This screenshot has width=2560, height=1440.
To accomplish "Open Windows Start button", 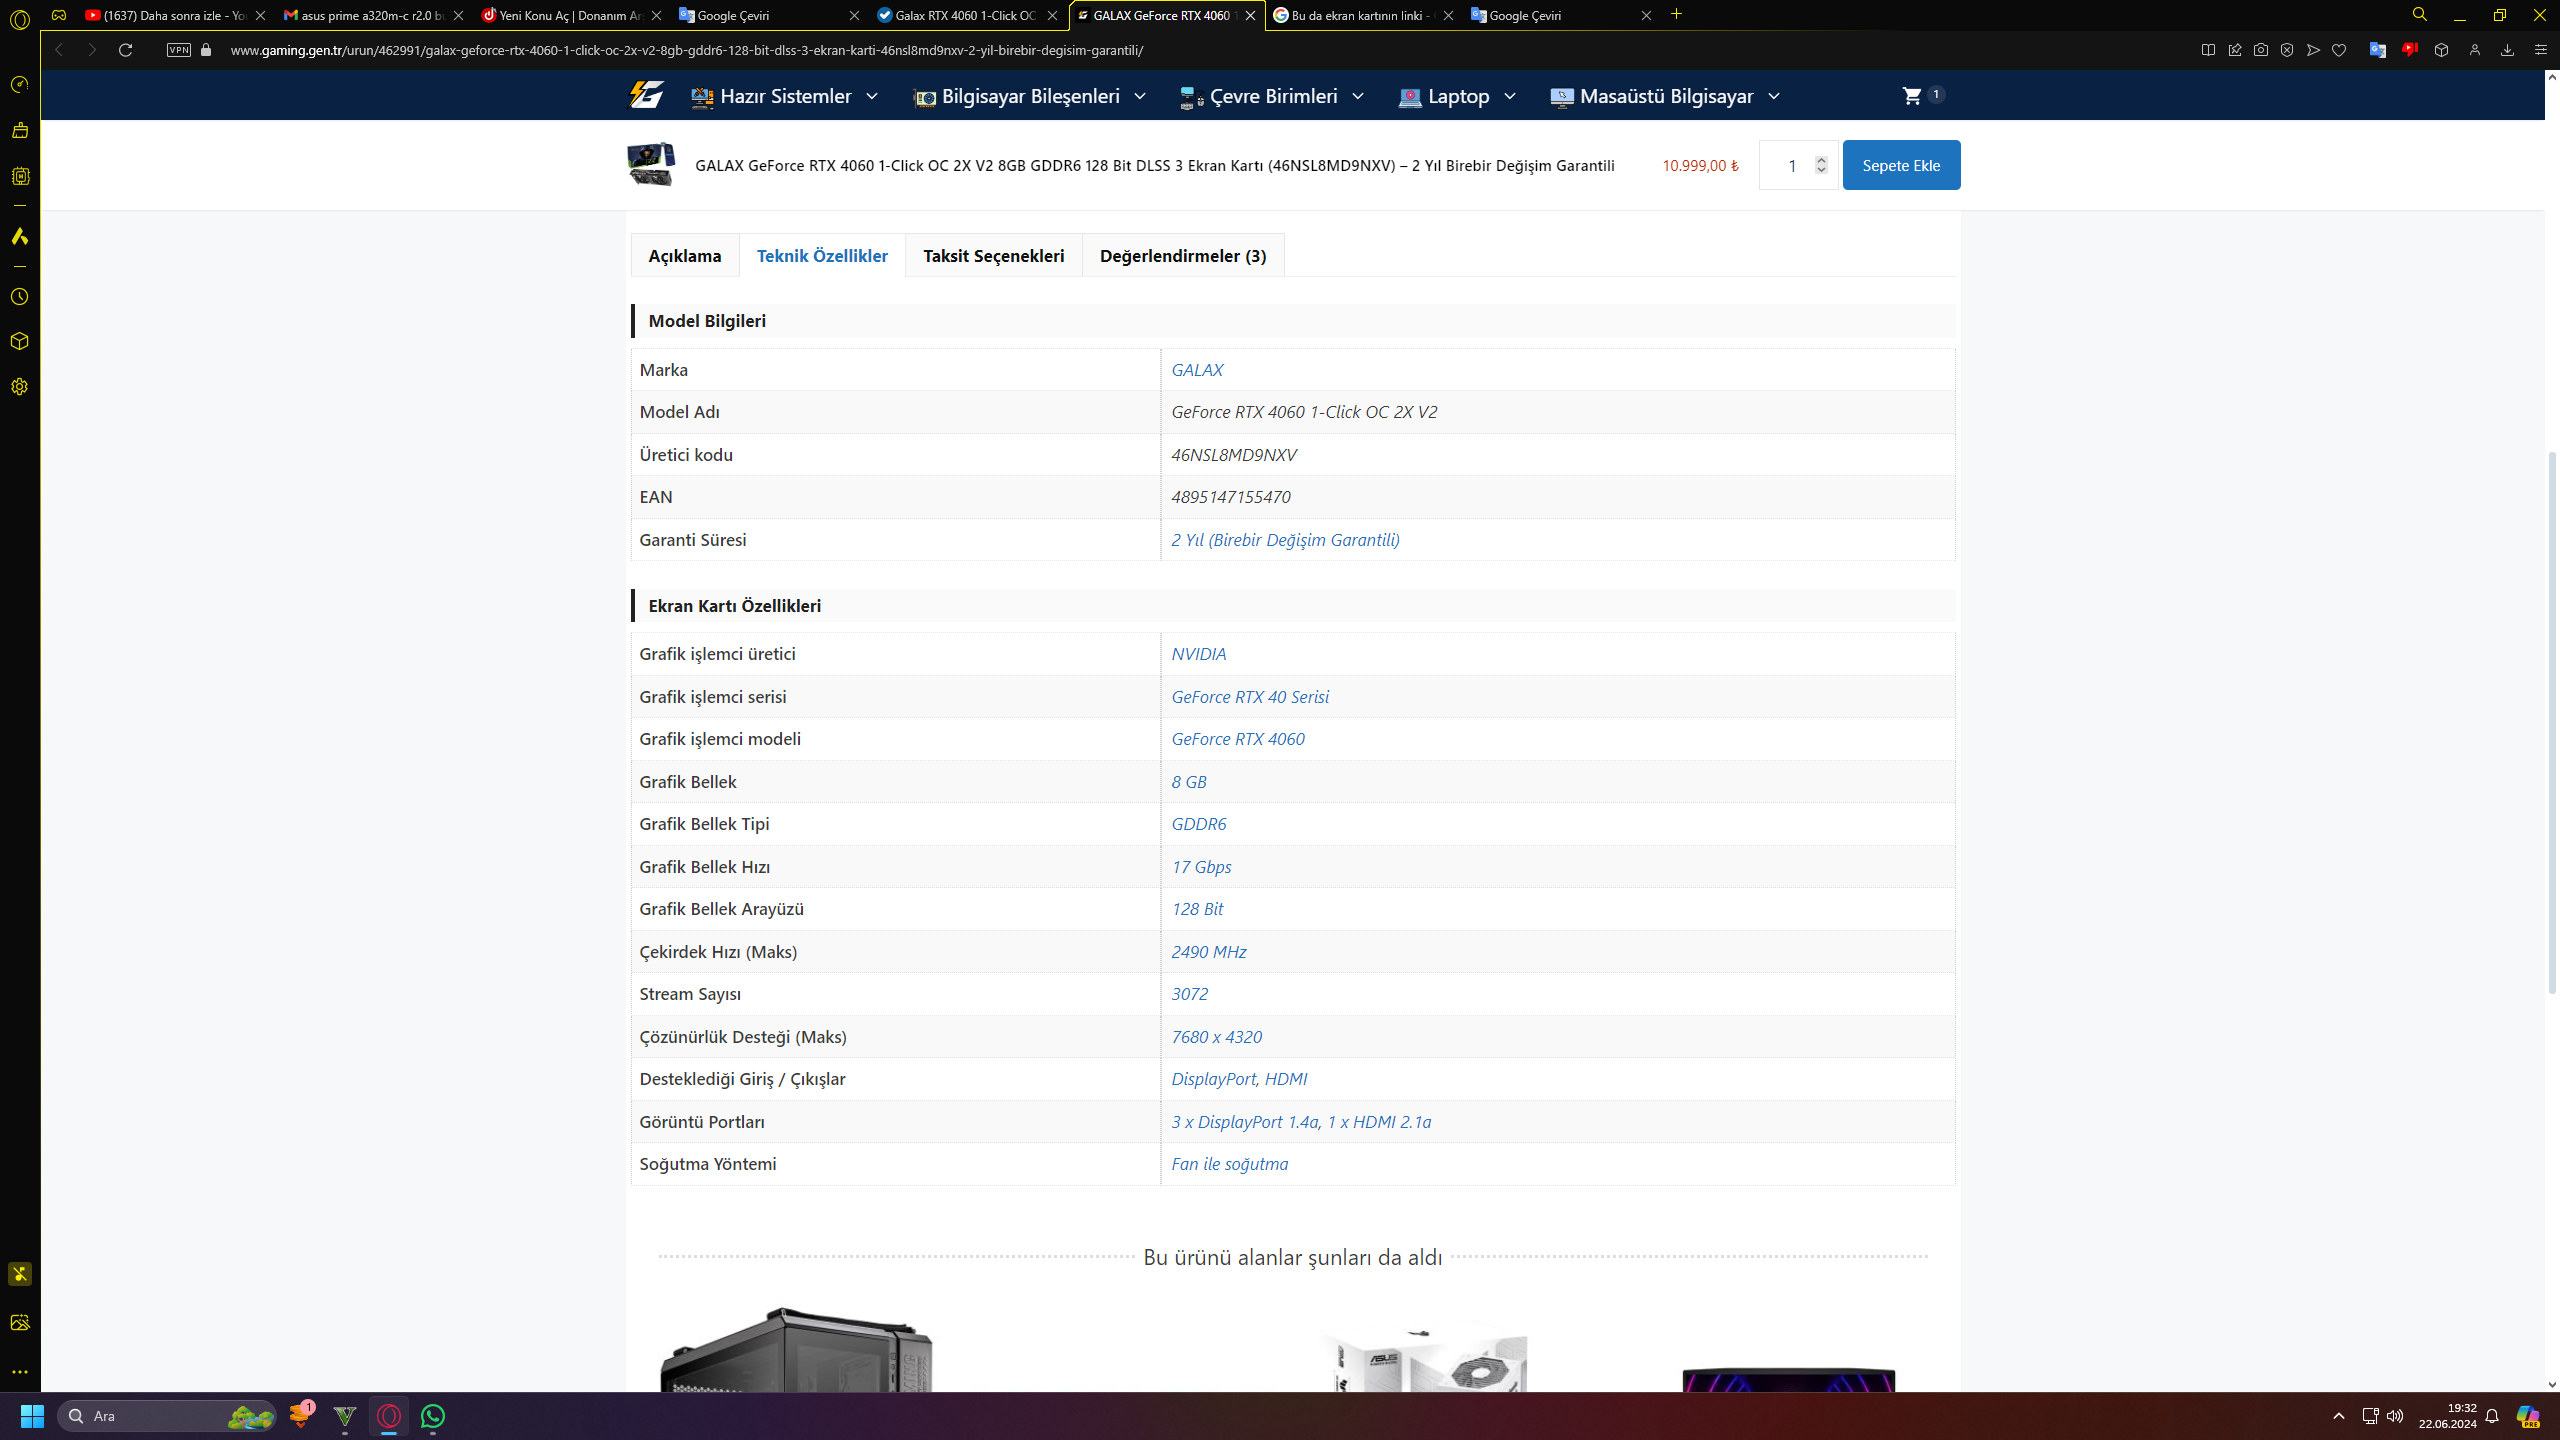I will pos(32,1416).
